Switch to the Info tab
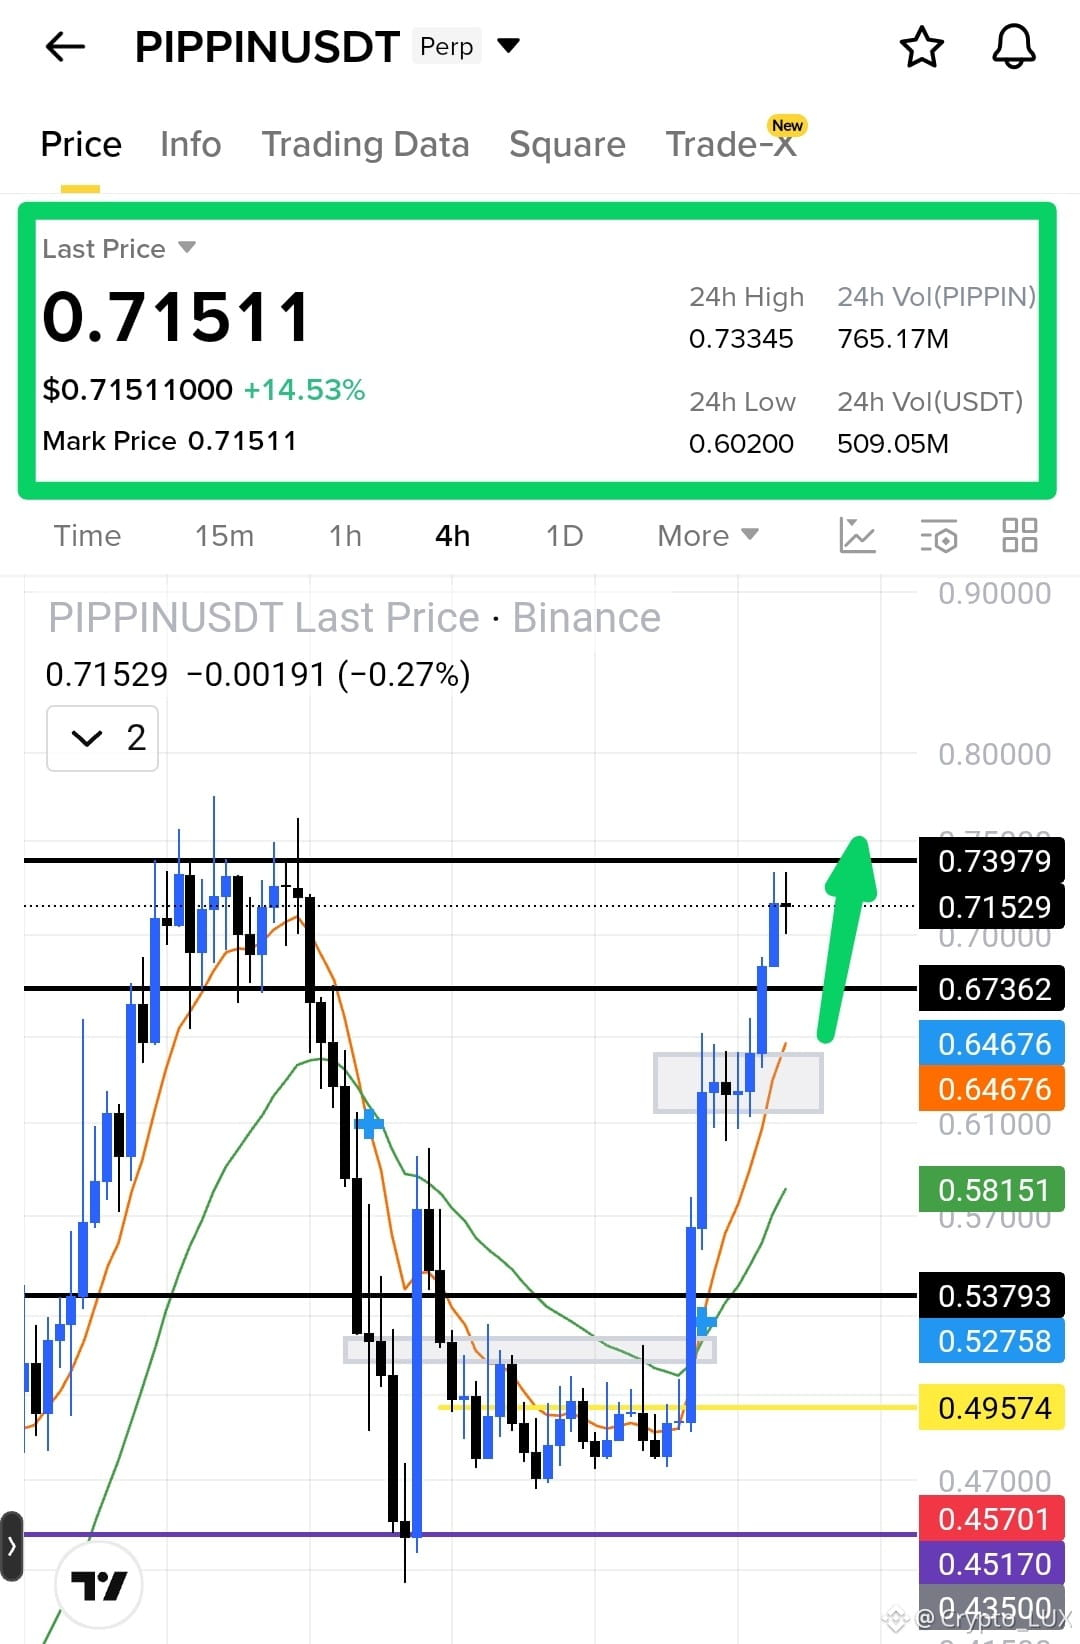This screenshot has width=1080, height=1644. [190, 144]
